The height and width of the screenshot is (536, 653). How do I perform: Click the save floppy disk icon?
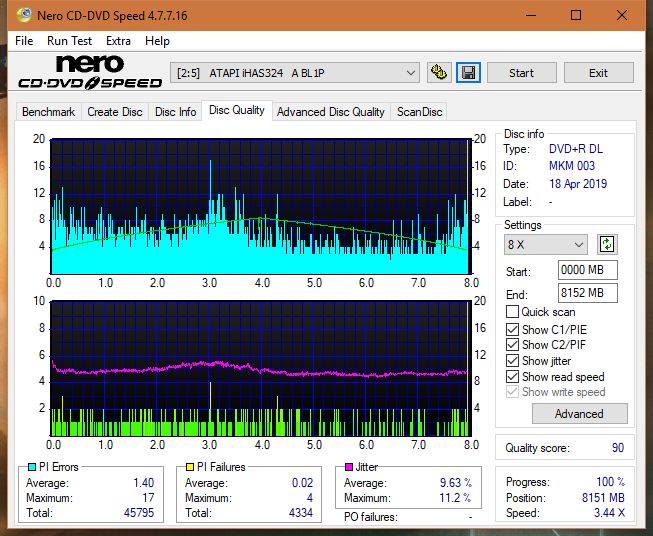[469, 73]
